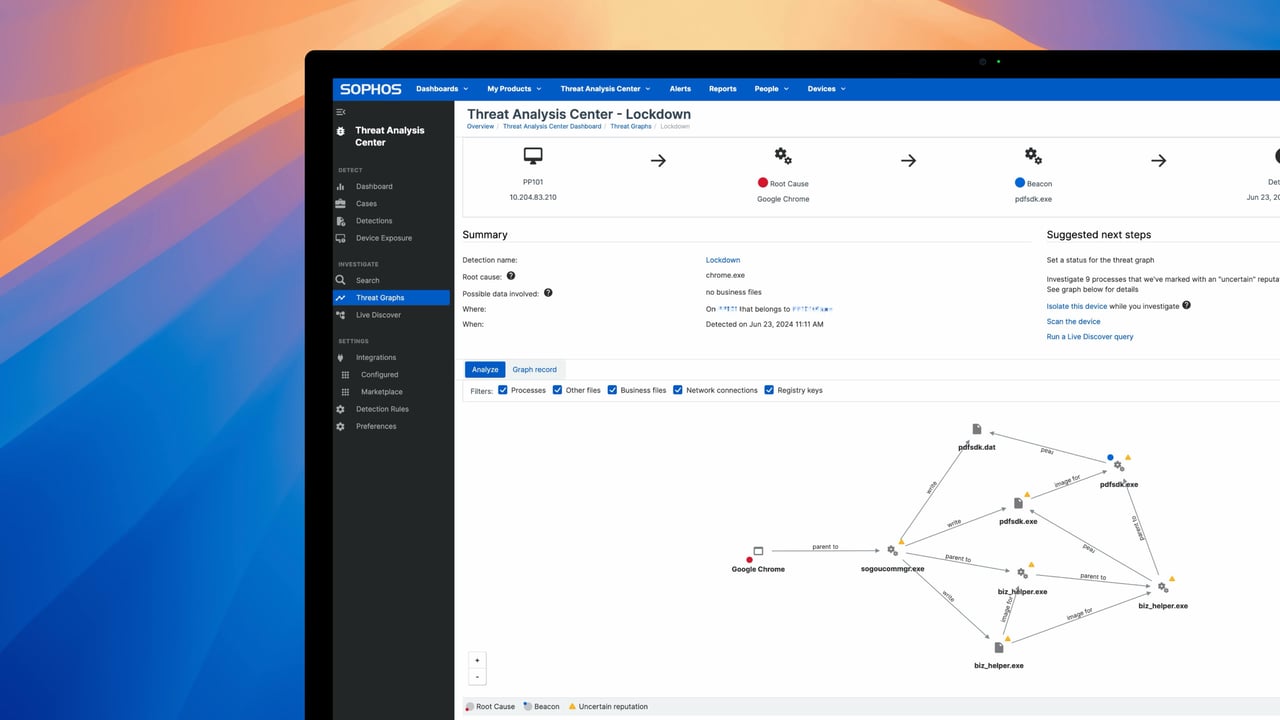Open the People dropdown menu

click(771, 89)
